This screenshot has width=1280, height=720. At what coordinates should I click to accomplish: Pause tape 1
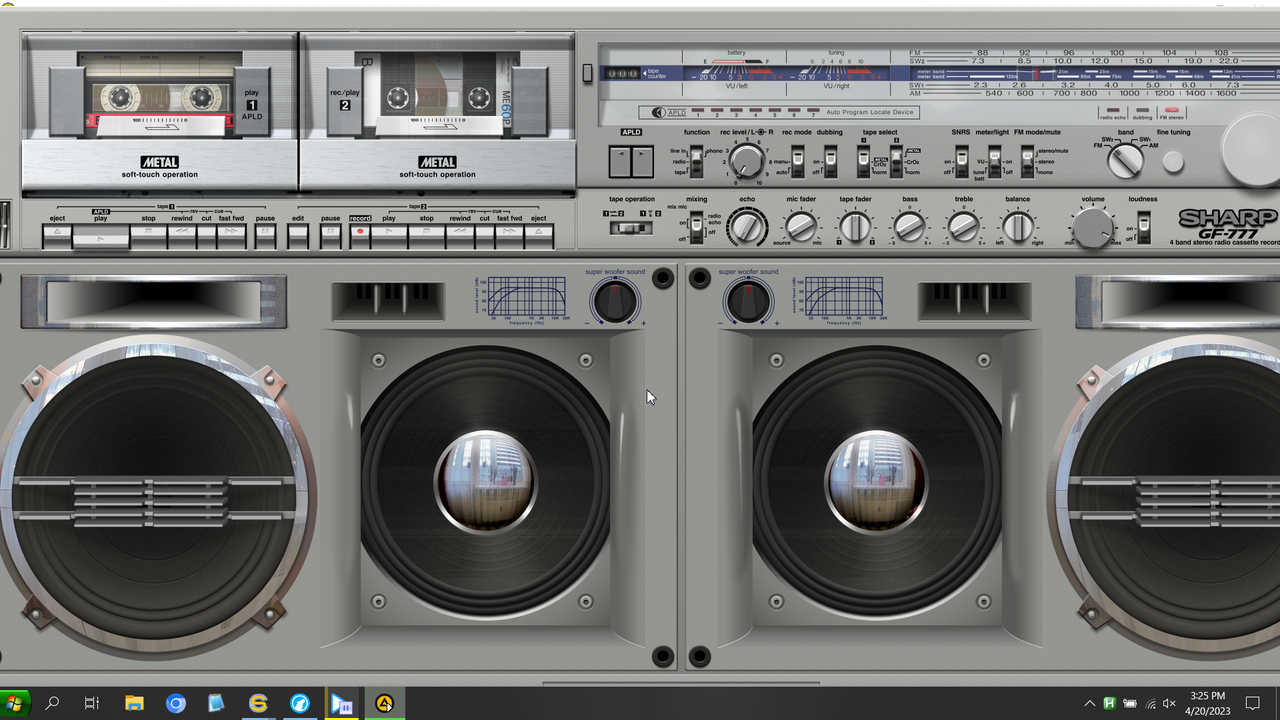pos(265,236)
